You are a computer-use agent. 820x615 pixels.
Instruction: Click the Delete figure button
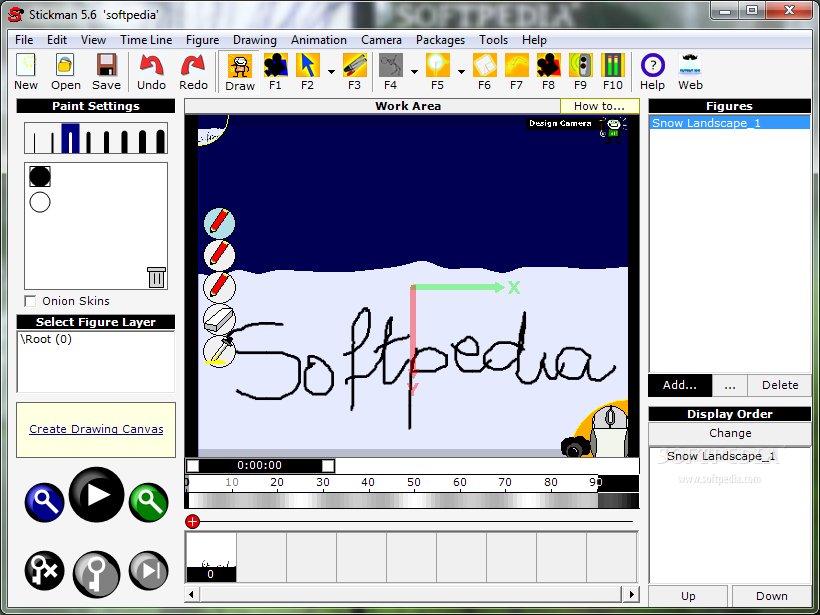pos(780,385)
